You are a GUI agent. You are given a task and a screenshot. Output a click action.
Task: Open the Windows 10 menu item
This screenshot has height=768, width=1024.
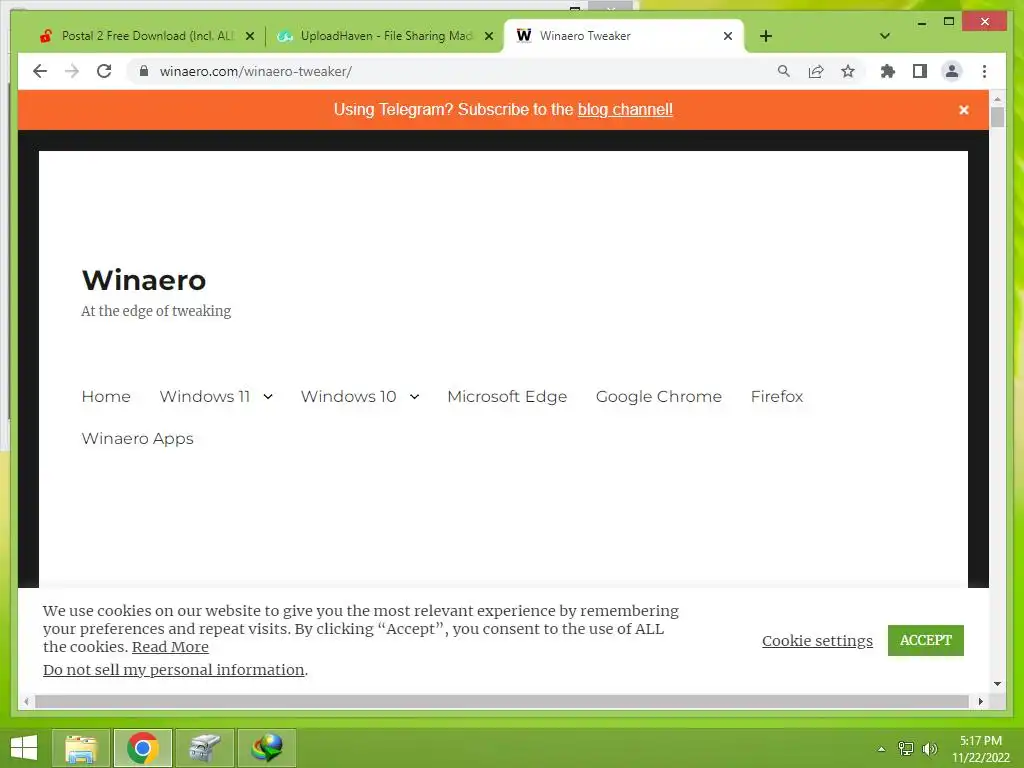348,396
